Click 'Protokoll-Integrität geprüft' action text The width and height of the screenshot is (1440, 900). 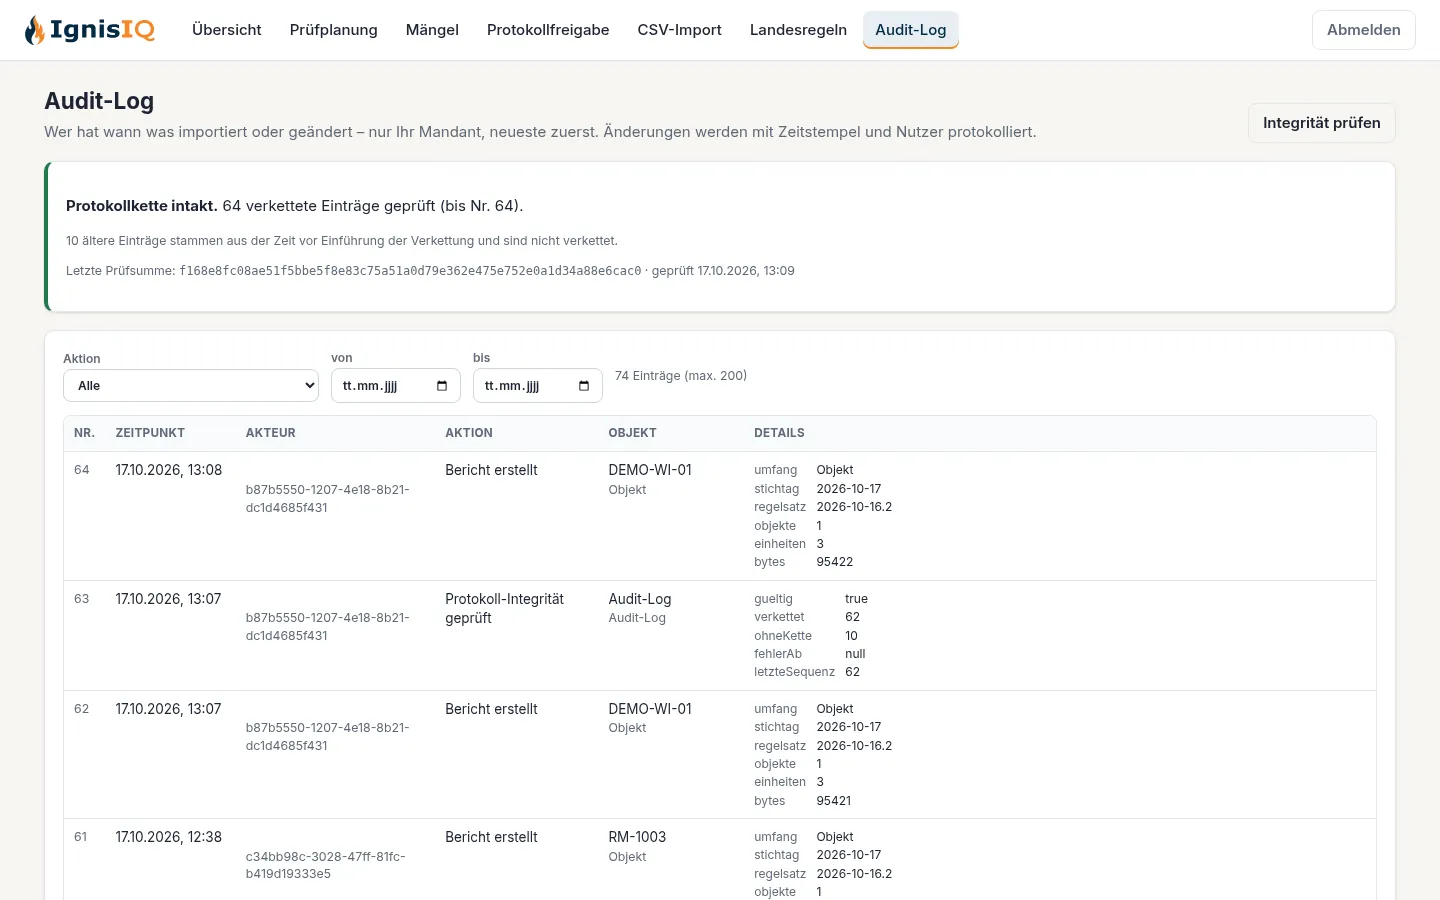505,608
